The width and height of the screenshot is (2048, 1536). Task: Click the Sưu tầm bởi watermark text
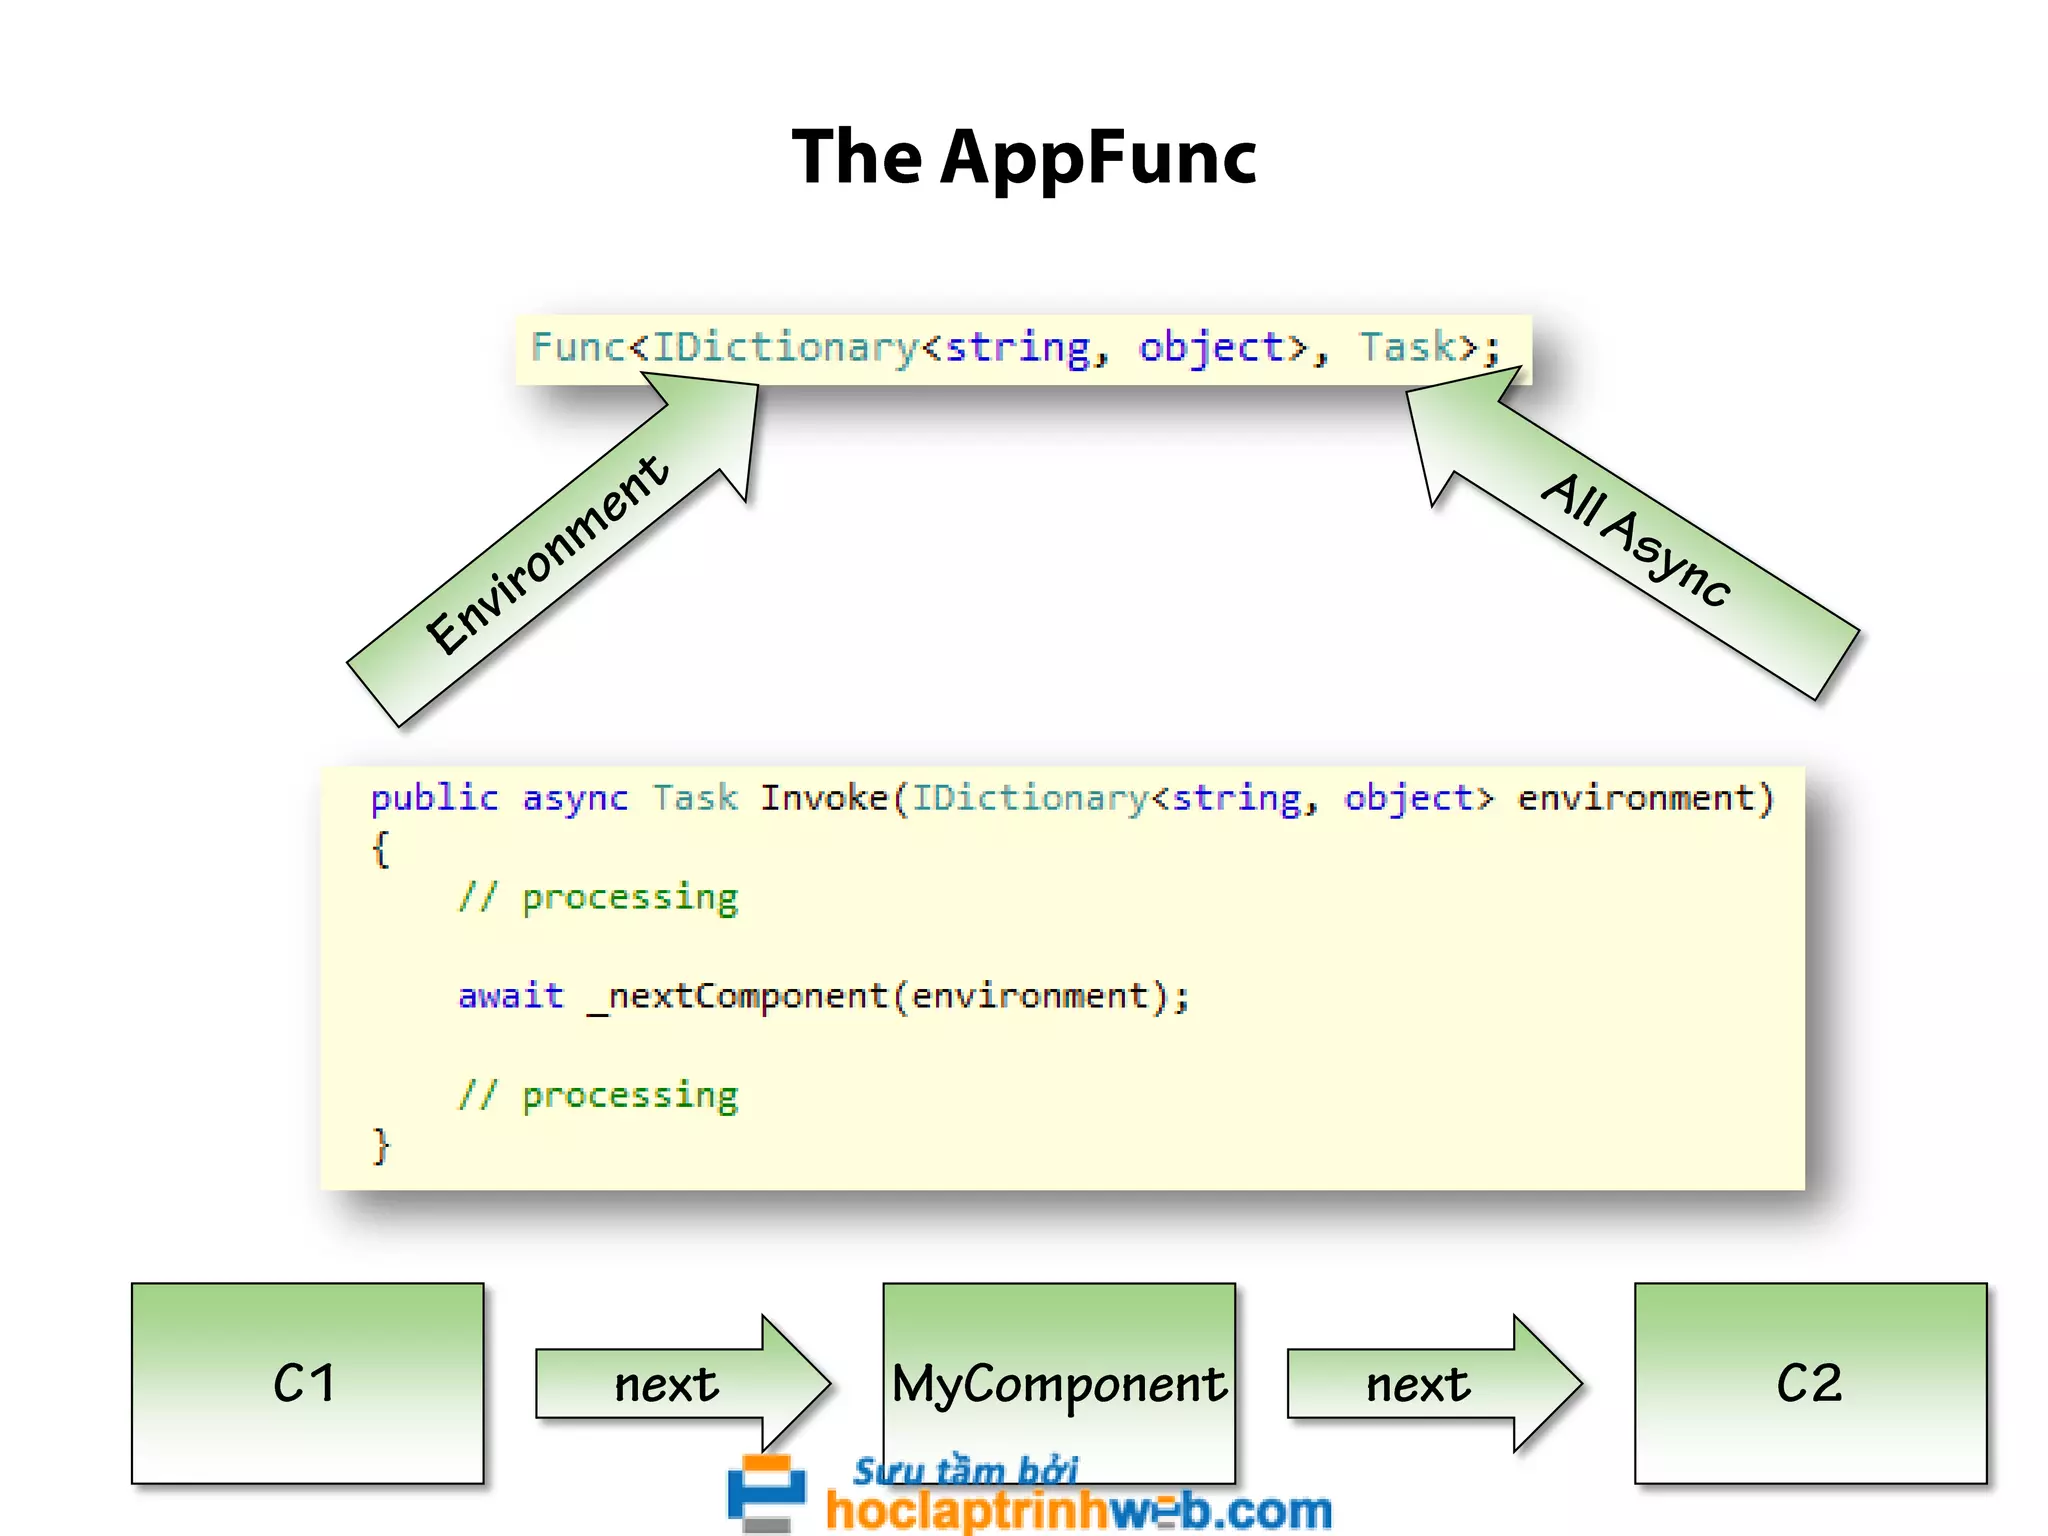point(965,1470)
